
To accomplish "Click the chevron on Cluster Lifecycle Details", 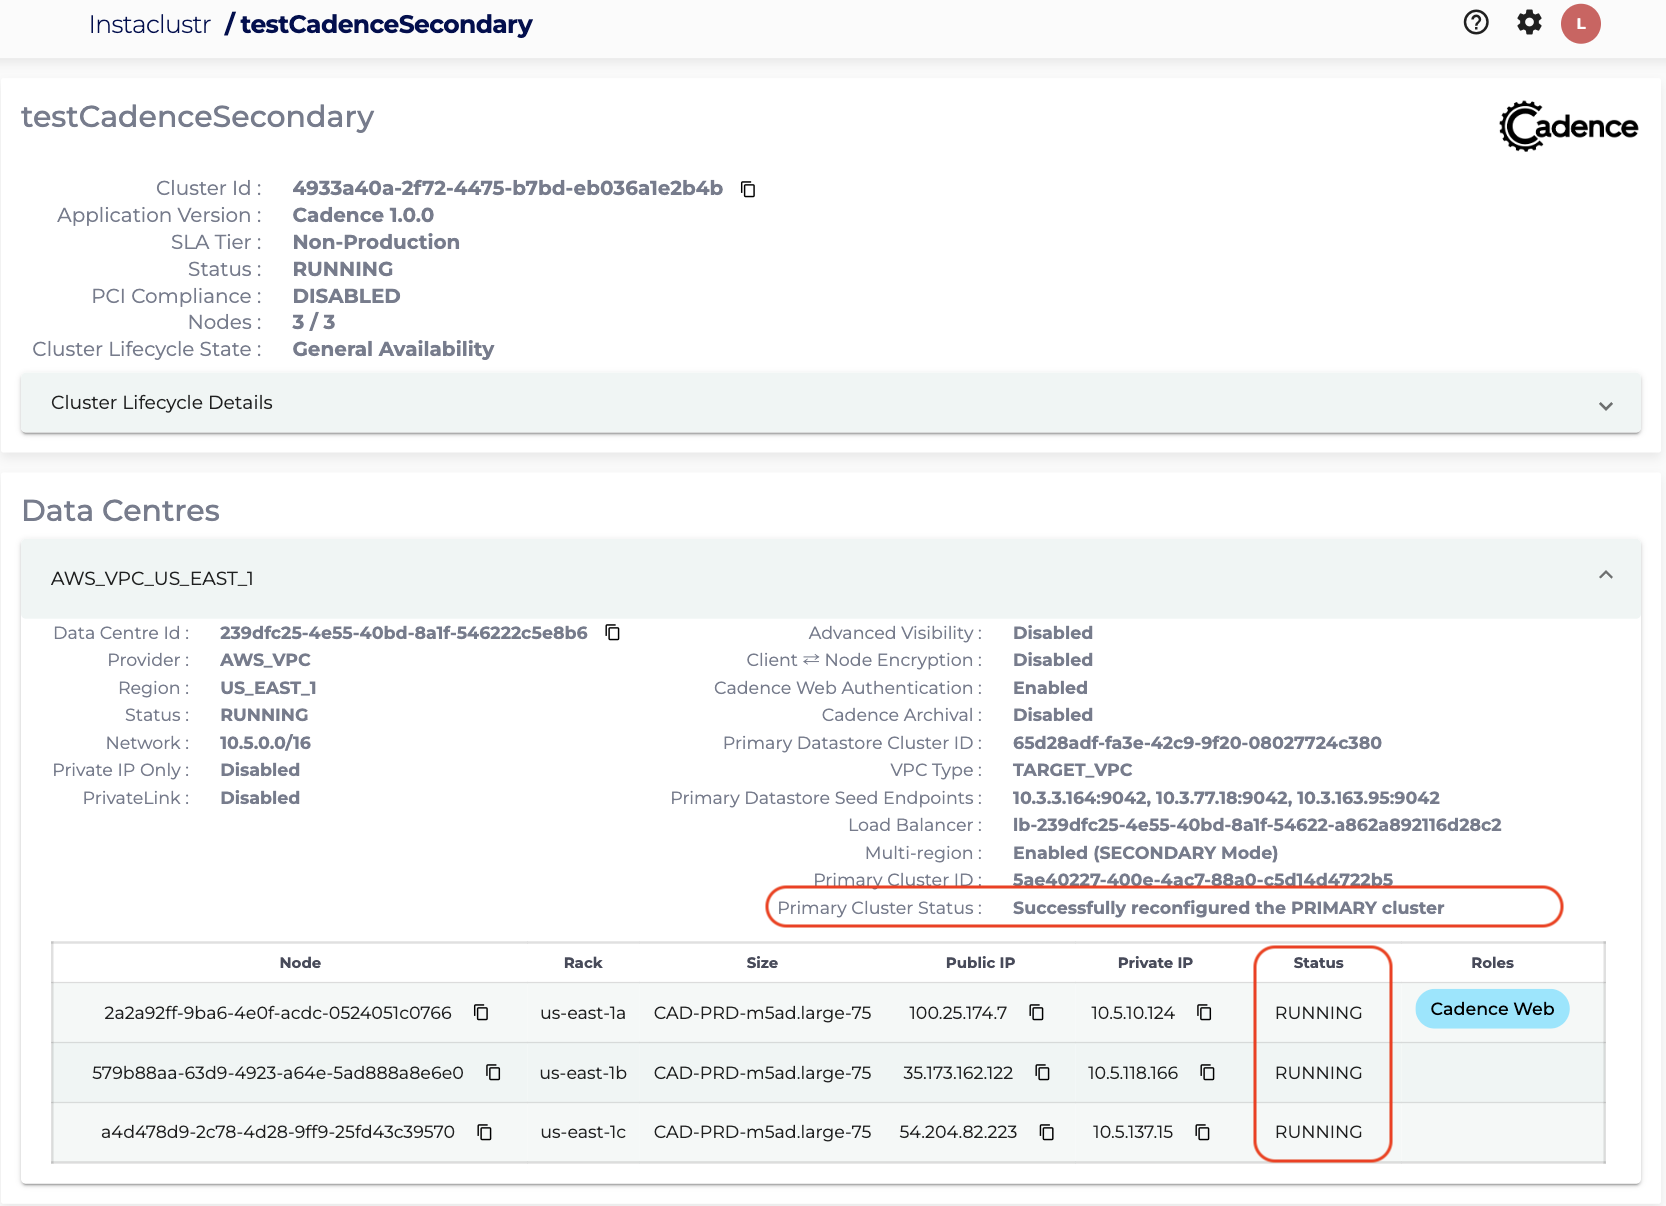I will pos(1606,406).
